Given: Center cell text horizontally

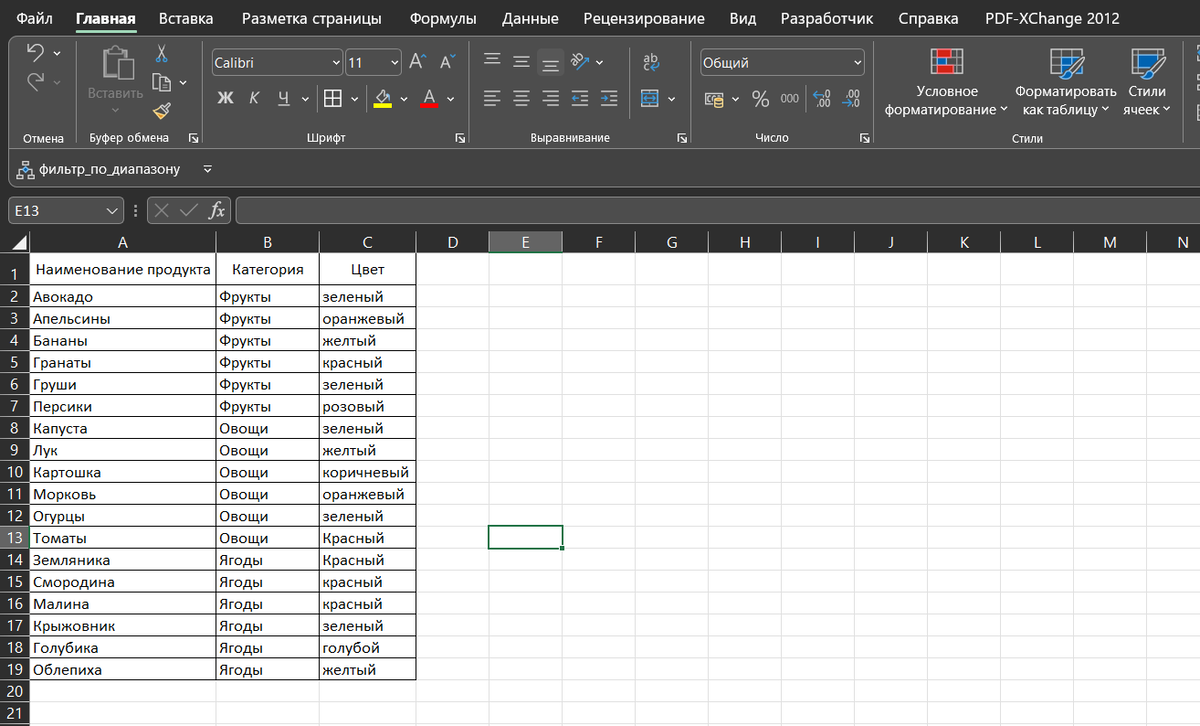Looking at the screenshot, I should pos(521,98).
